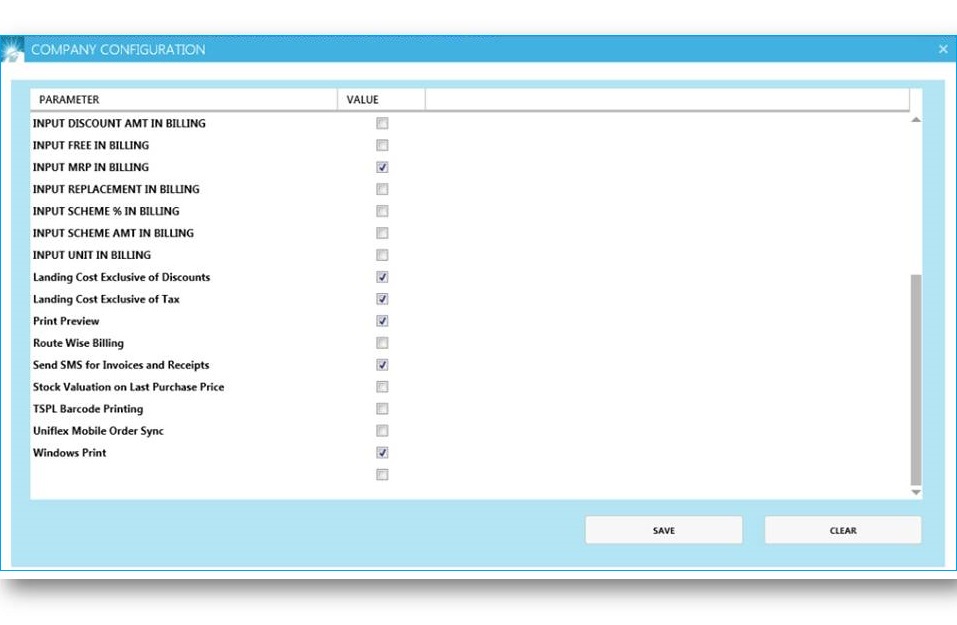957x625 pixels.
Task: Check TSPL Barcode Printing
Action: coord(380,408)
